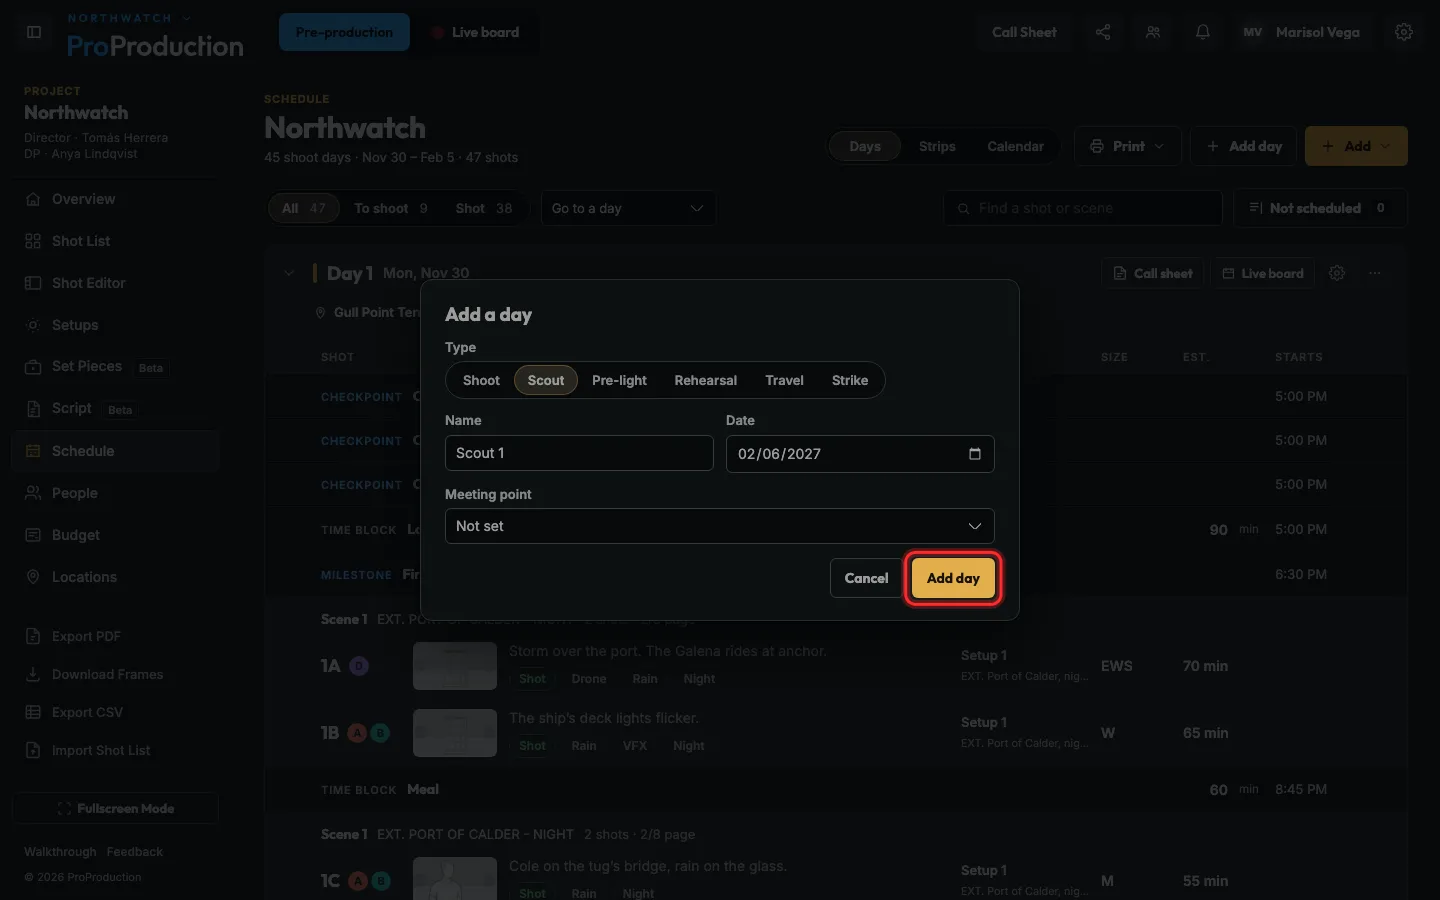This screenshot has width=1440, height=900.
Task: Click Fullscreen Mode button
Action: point(116,808)
